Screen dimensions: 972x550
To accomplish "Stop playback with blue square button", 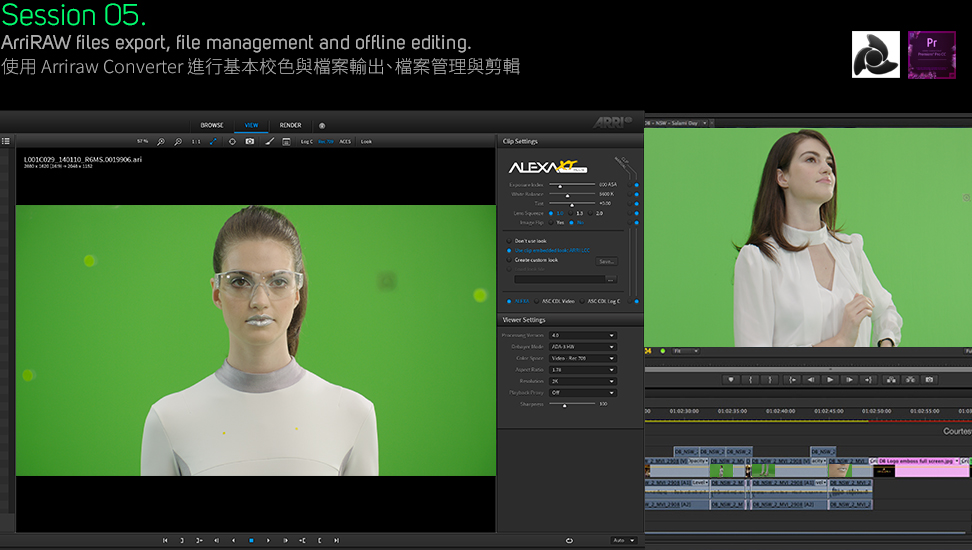I will [251, 541].
